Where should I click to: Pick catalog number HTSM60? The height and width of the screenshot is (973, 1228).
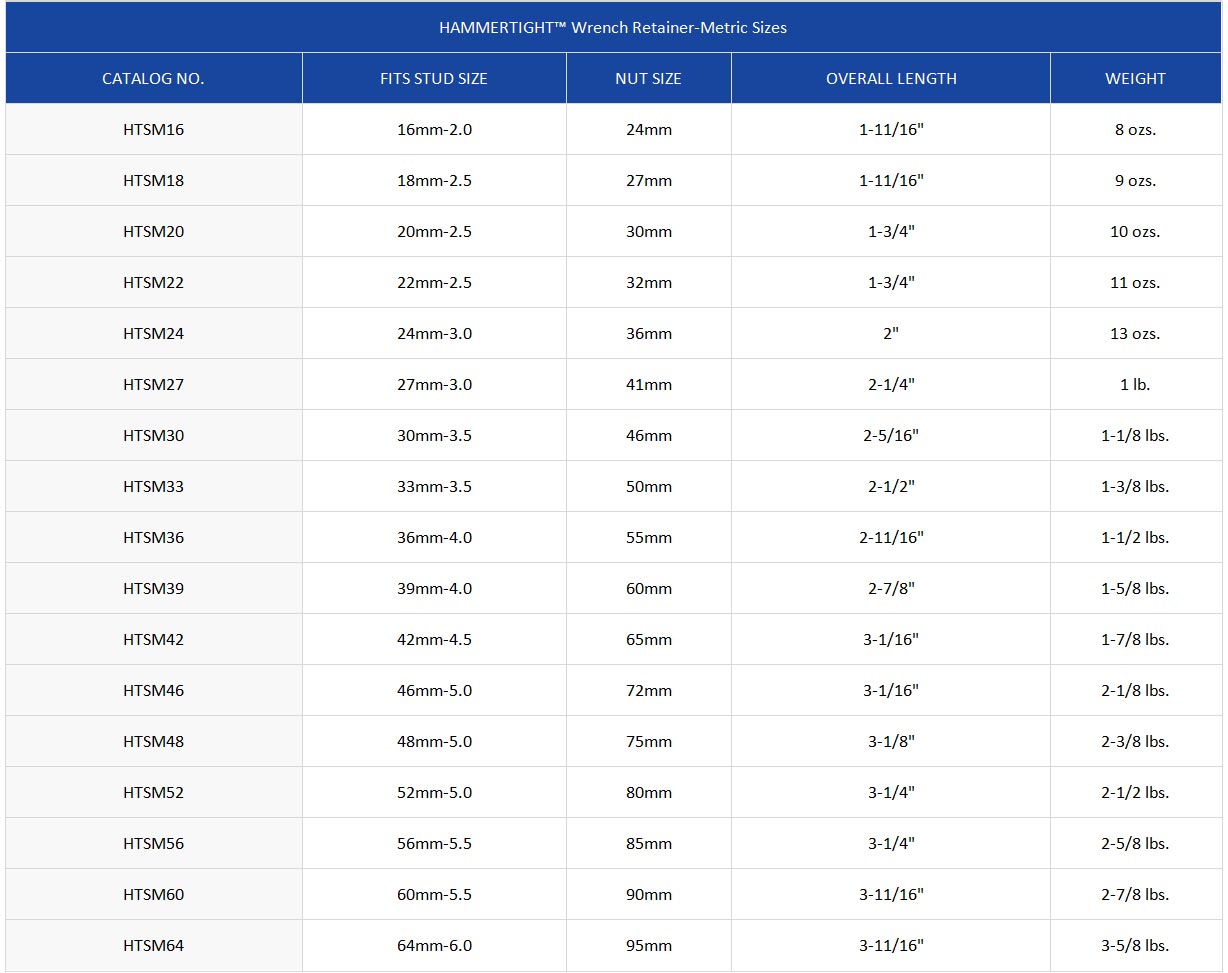click(154, 895)
